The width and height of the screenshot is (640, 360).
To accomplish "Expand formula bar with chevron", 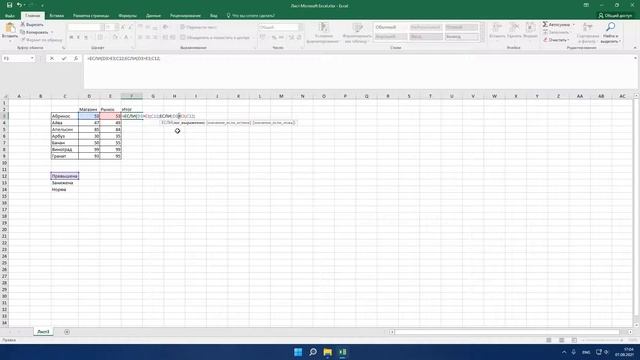I will 635,58.
